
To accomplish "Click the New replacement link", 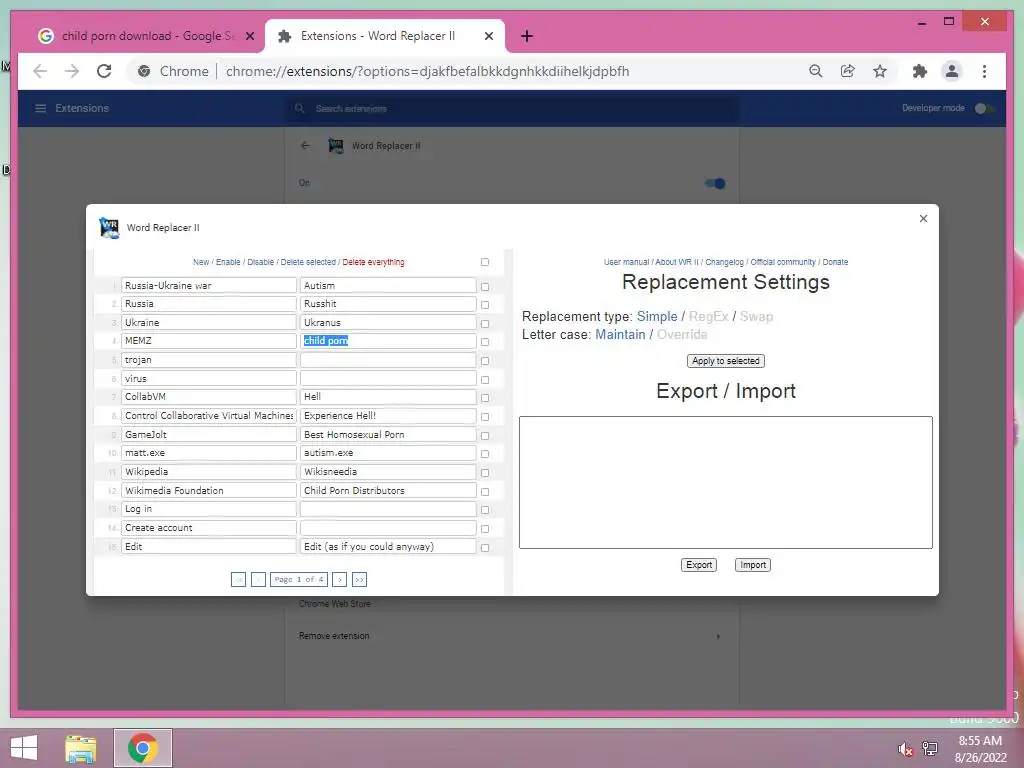I will point(200,262).
